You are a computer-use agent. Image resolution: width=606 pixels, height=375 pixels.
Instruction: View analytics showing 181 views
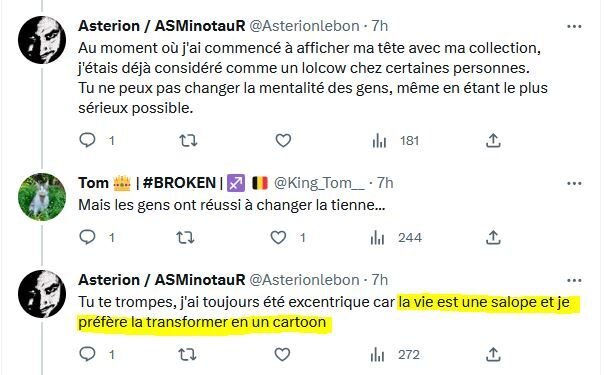tap(396, 141)
